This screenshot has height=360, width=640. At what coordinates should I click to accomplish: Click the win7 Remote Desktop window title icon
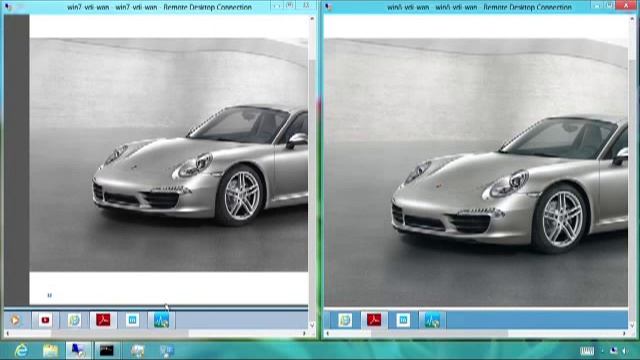pos(8,7)
